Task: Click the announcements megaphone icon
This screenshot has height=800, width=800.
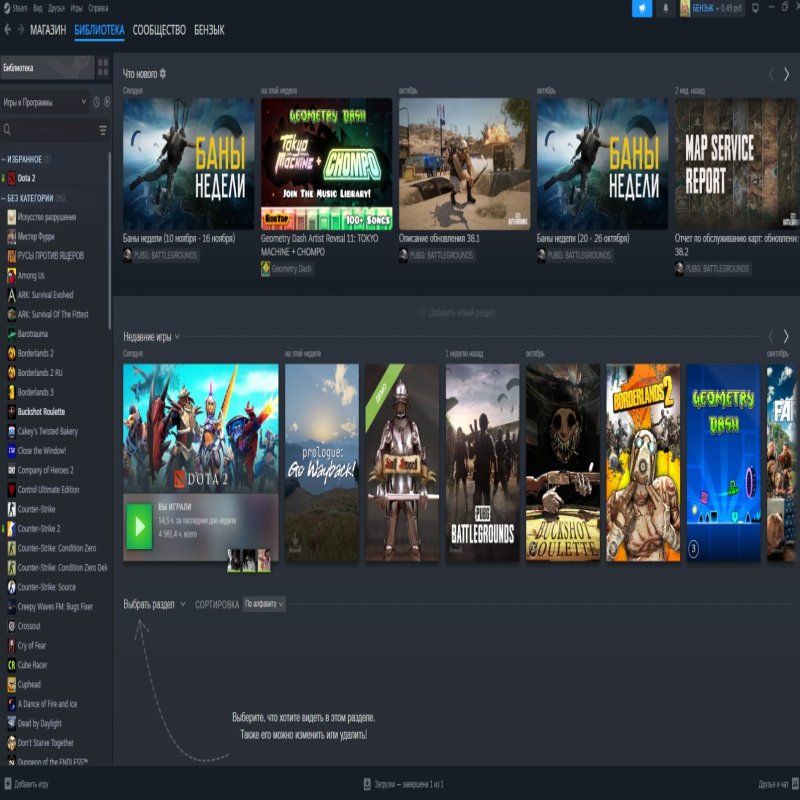Action: (x=642, y=9)
